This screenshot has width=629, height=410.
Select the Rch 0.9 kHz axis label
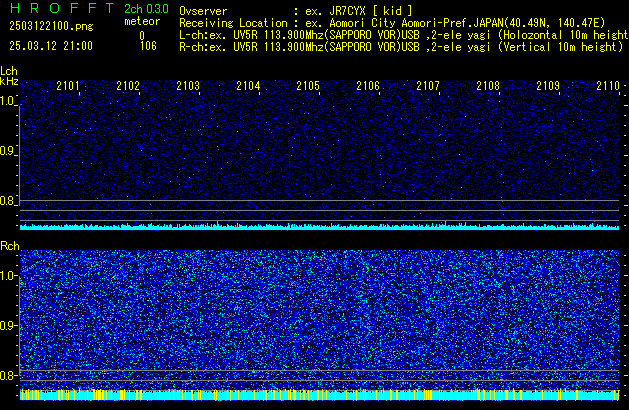click(x=8, y=325)
